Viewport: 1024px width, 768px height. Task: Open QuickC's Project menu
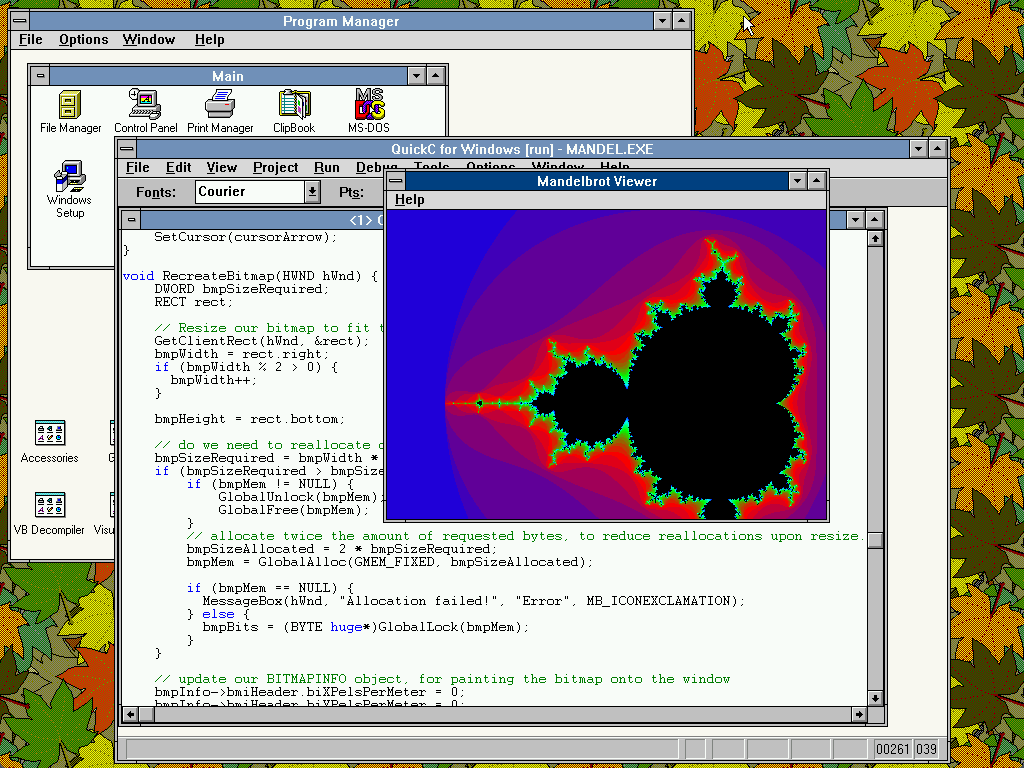tap(276, 168)
